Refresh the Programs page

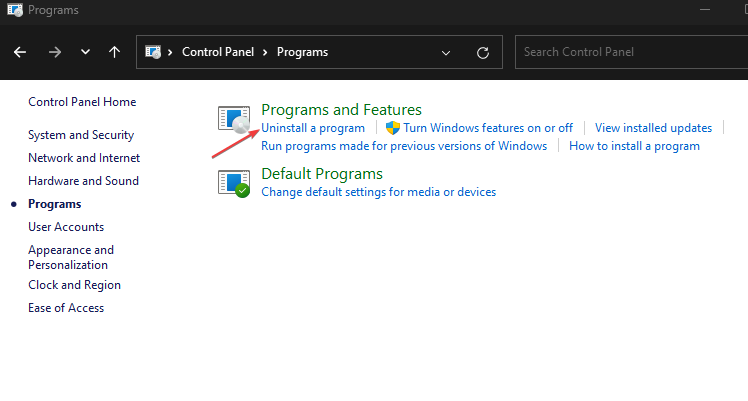click(x=483, y=52)
